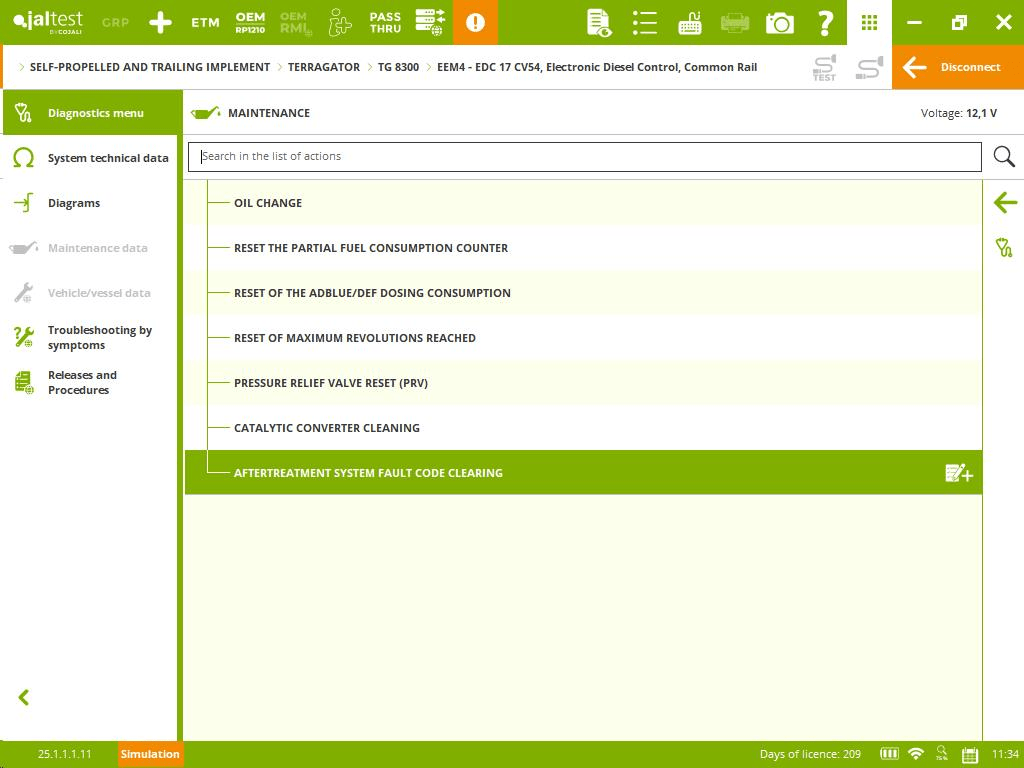
Task: Open the camera screenshot tool
Action: click(779, 22)
